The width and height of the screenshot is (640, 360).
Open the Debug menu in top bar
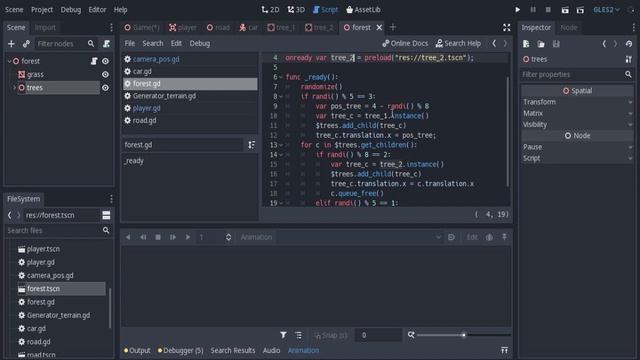click(x=71, y=9)
